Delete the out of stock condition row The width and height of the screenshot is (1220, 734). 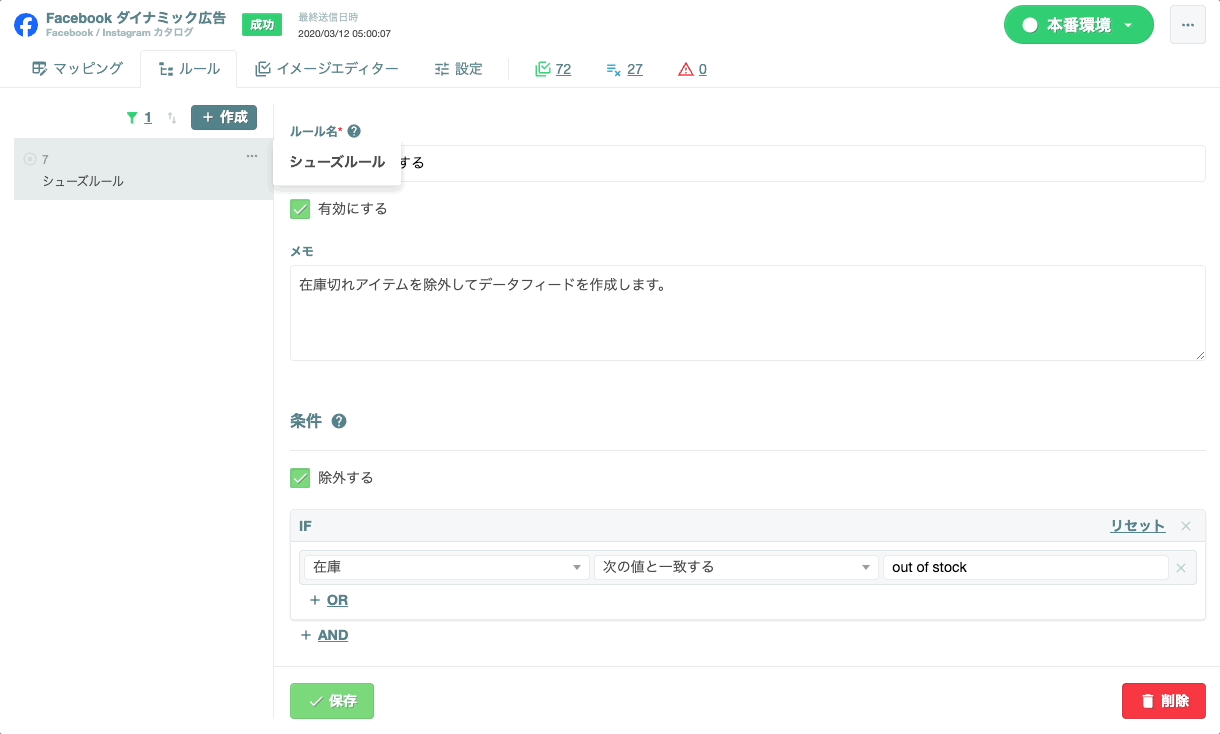(x=1181, y=568)
